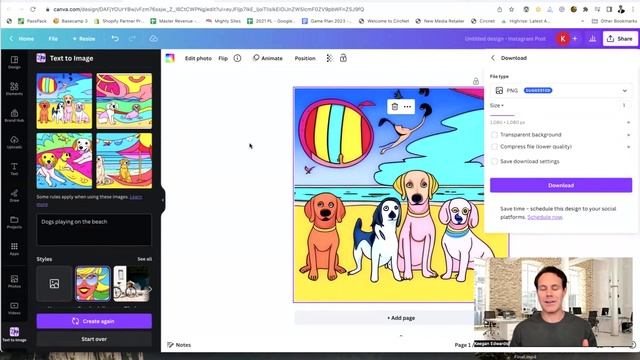Open the Brand Hub sidebar tab
Image resolution: width=640 pixels, height=360 pixels.
click(14, 116)
